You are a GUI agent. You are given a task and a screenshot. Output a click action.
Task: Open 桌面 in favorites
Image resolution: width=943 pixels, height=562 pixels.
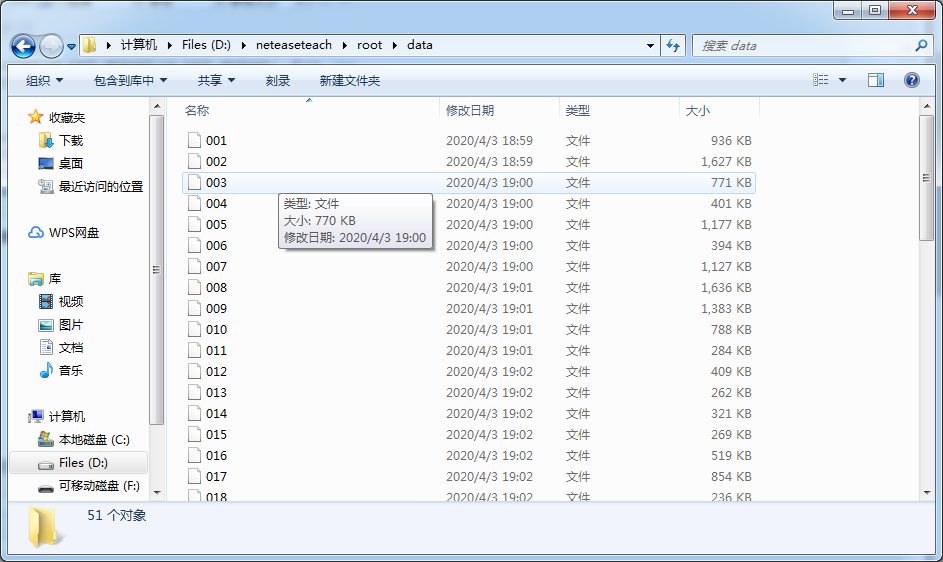(x=71, y=163)
